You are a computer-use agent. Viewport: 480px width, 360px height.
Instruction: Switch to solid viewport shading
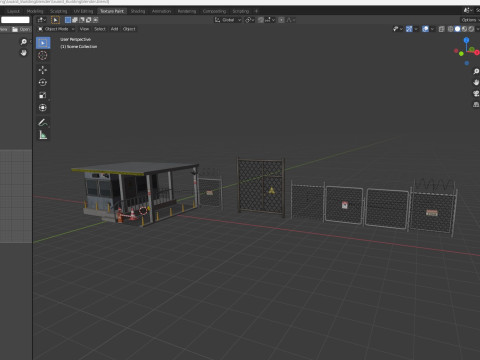tap(457, 29)
